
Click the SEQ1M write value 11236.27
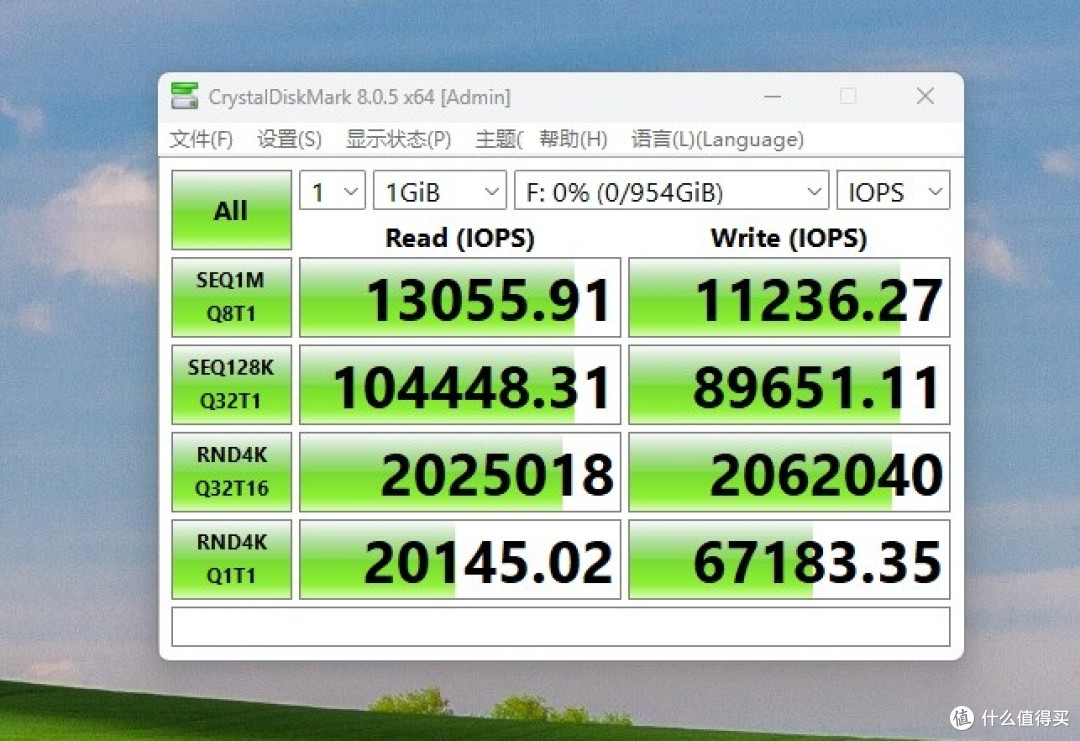789,298
